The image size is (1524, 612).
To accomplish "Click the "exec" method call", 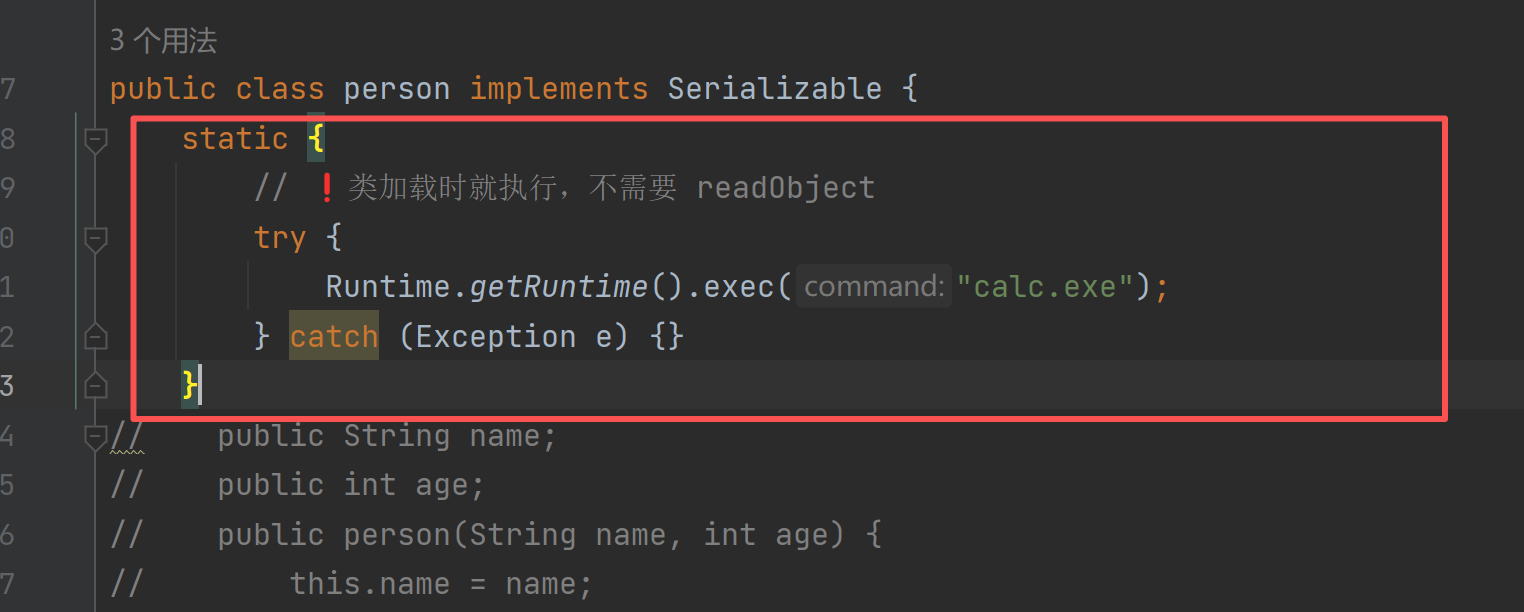I will point(739,287).
